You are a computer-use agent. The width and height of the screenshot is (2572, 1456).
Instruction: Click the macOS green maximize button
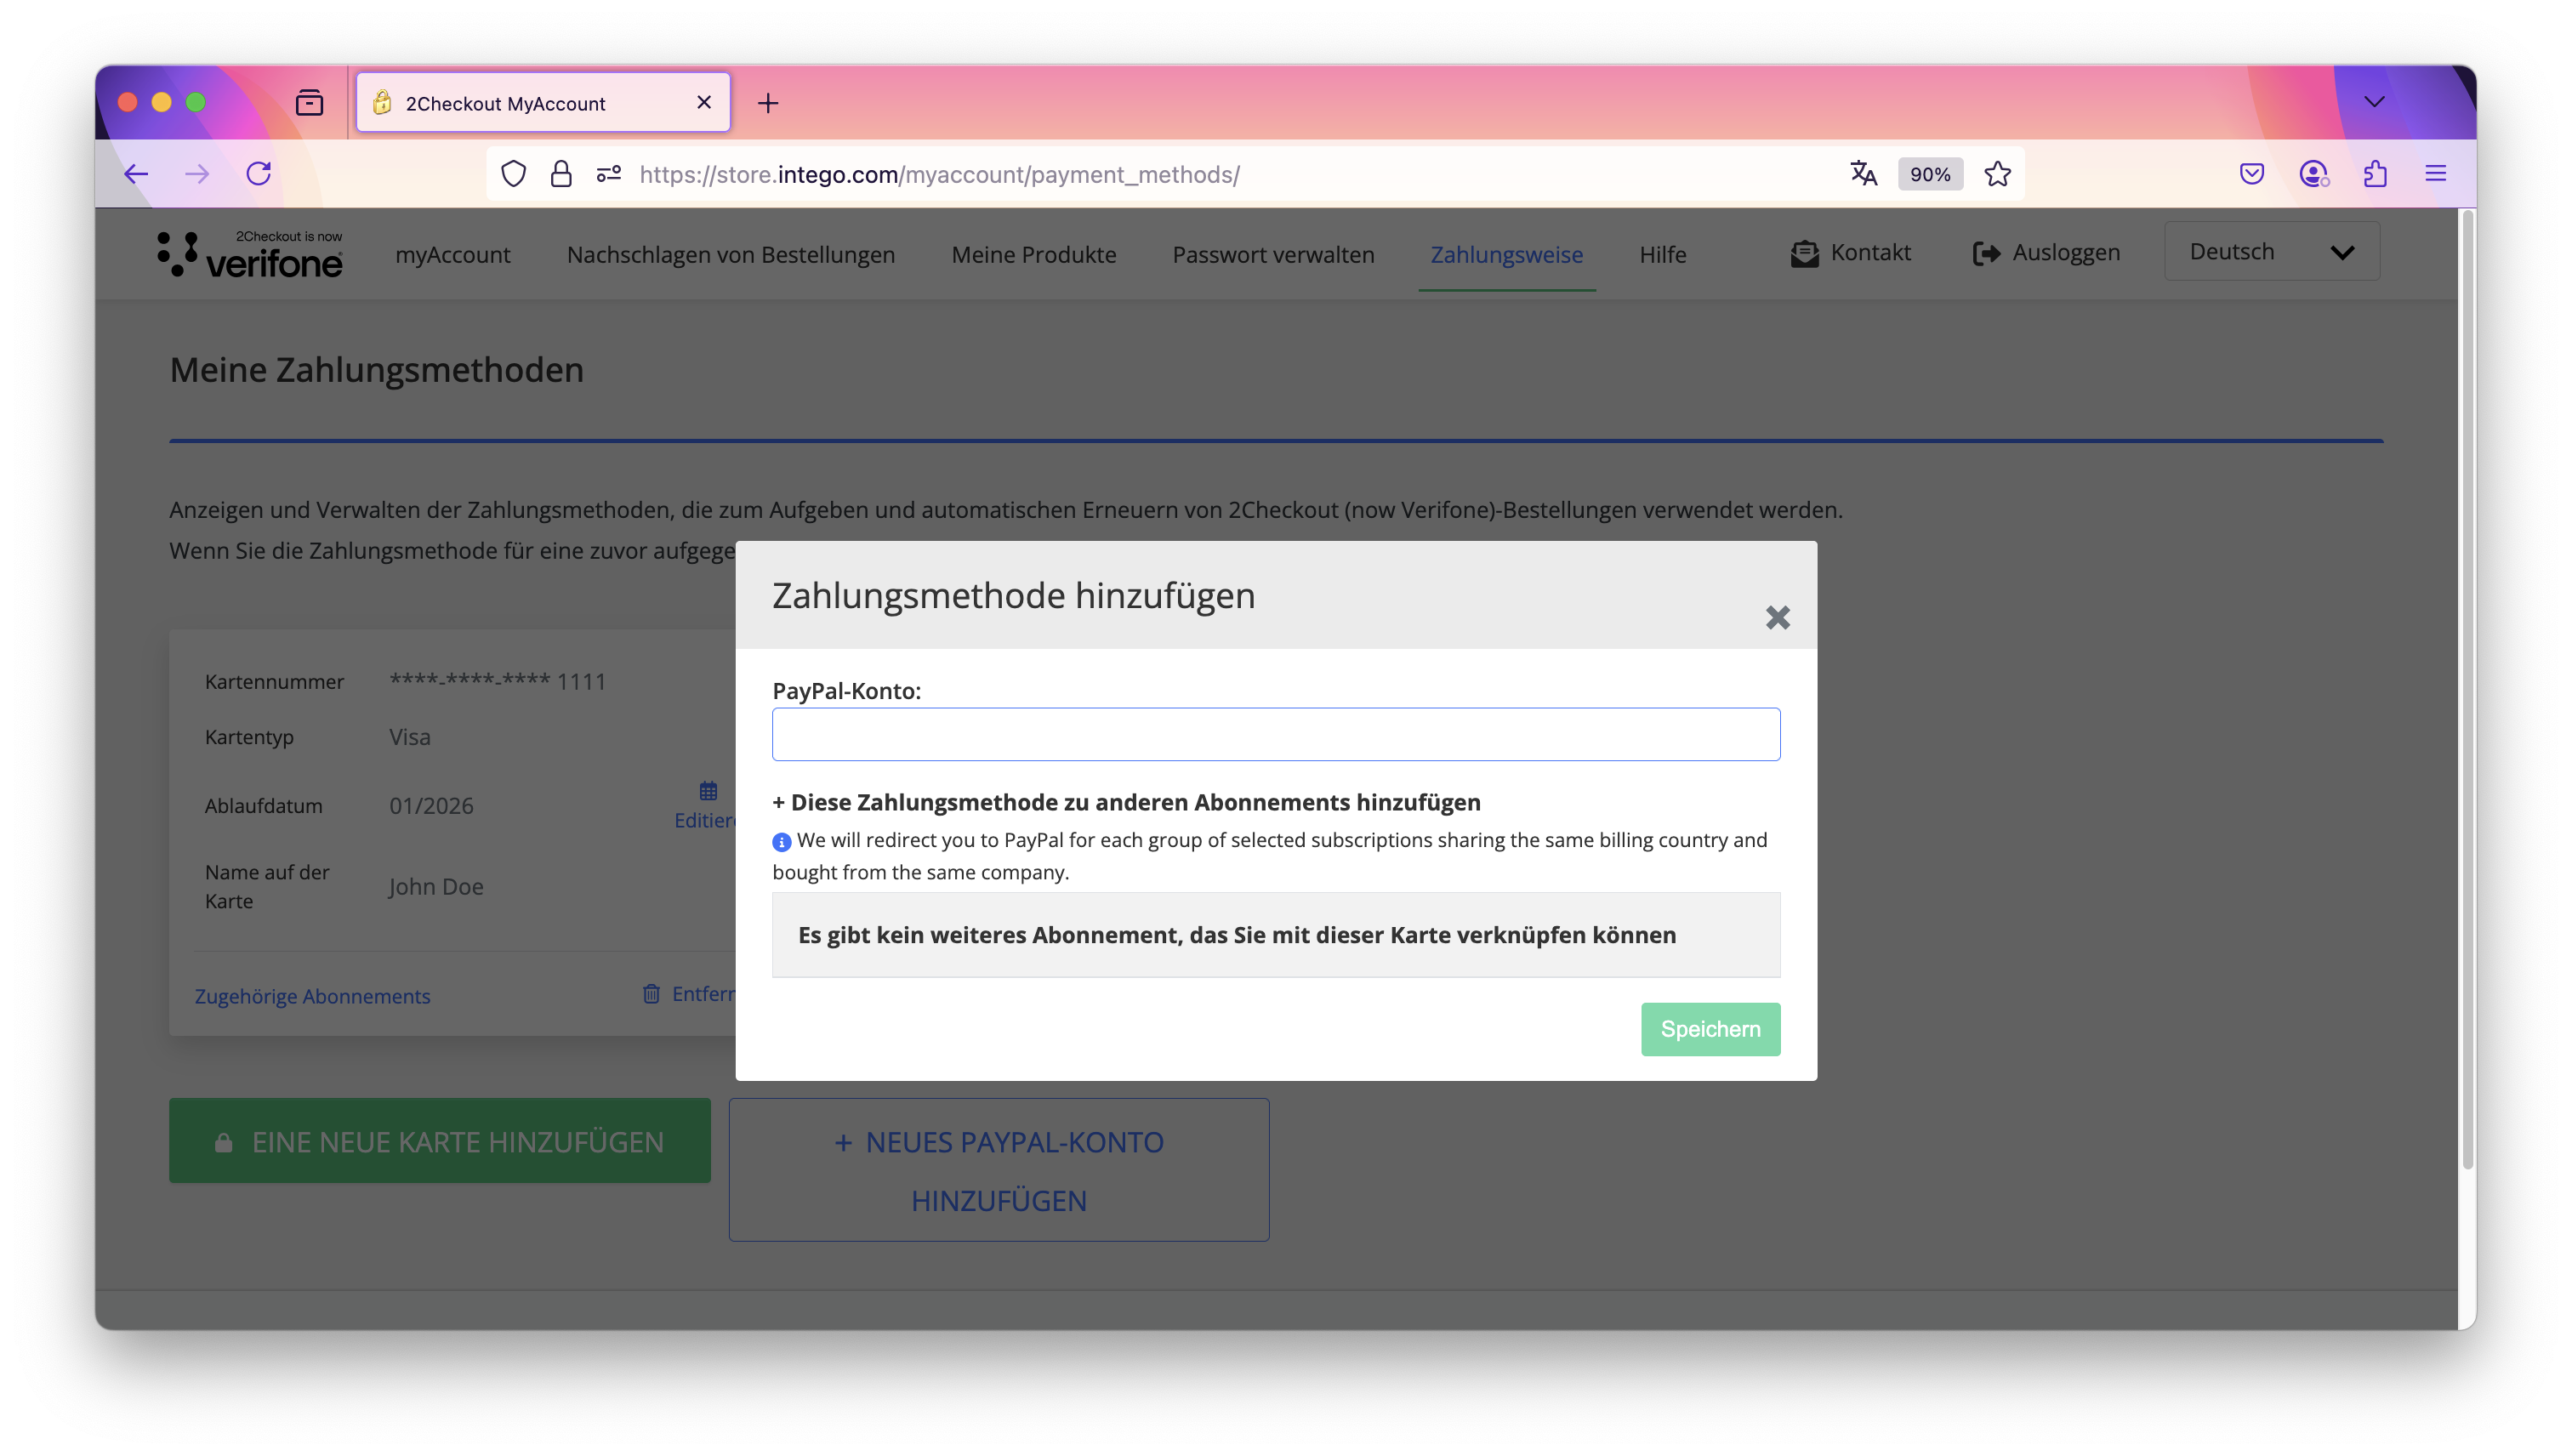[195, 102]
